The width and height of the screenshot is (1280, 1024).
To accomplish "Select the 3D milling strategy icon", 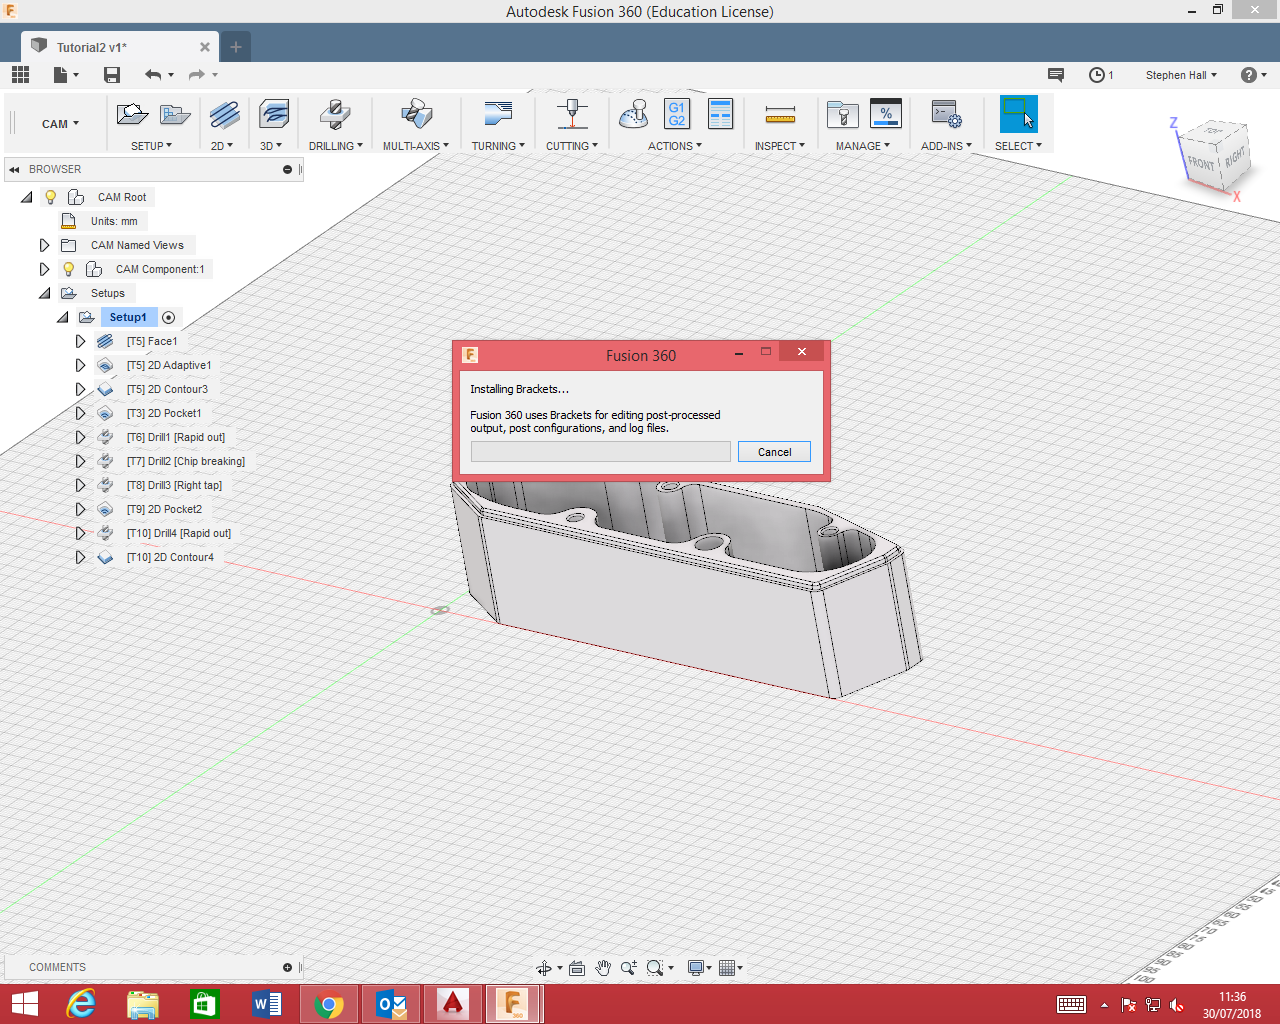I will click(273, 115).
